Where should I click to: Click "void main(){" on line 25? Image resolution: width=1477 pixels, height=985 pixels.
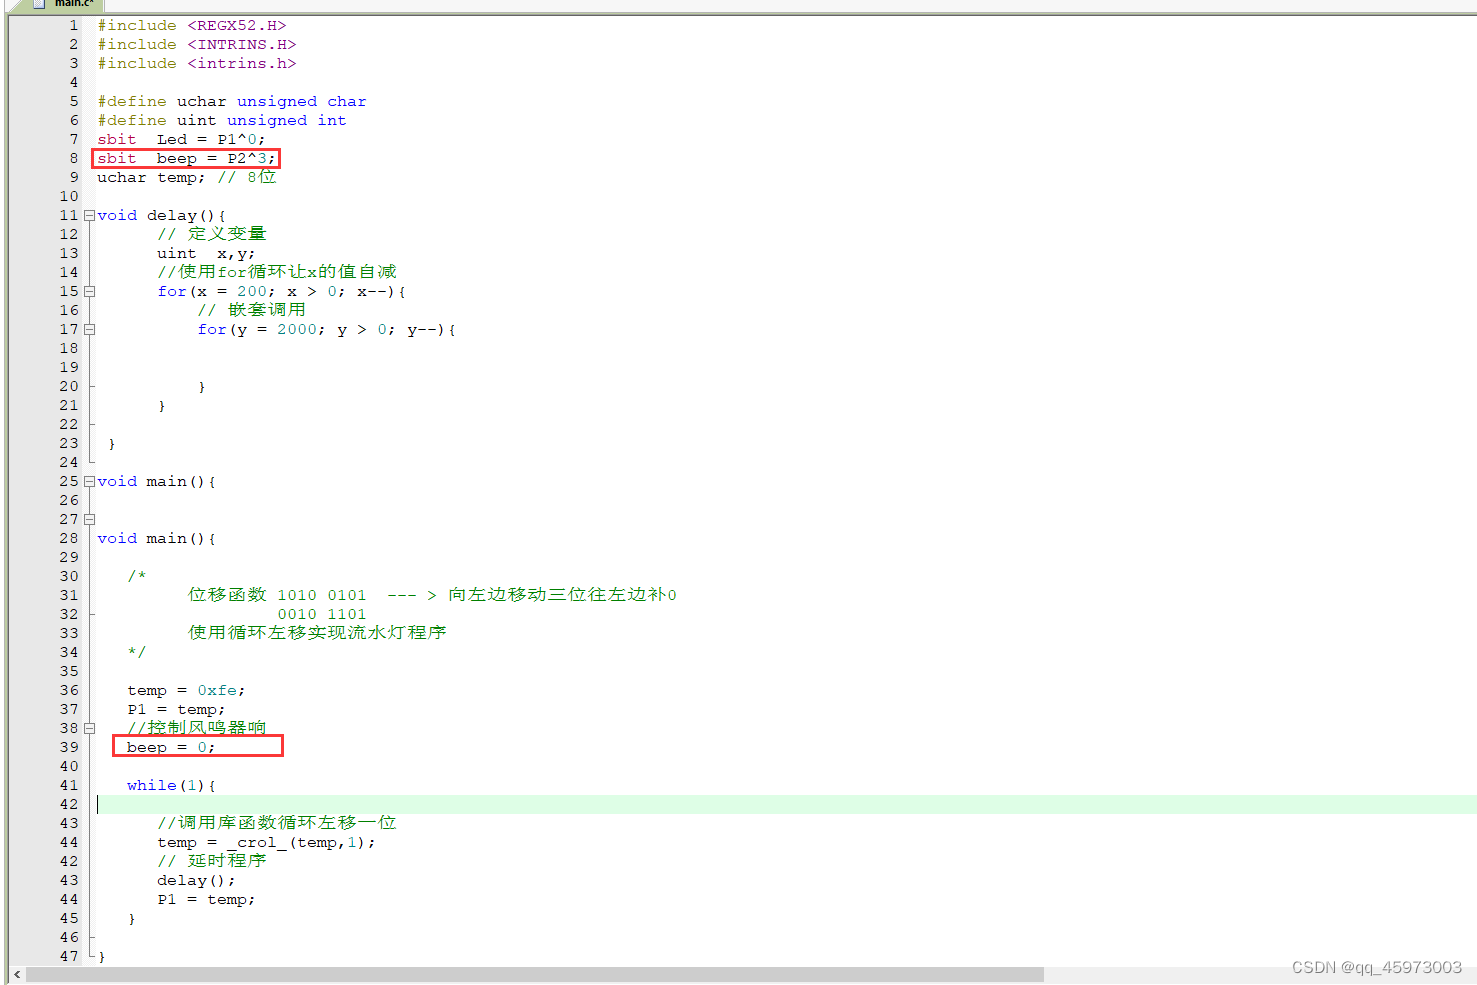(156, 481)
